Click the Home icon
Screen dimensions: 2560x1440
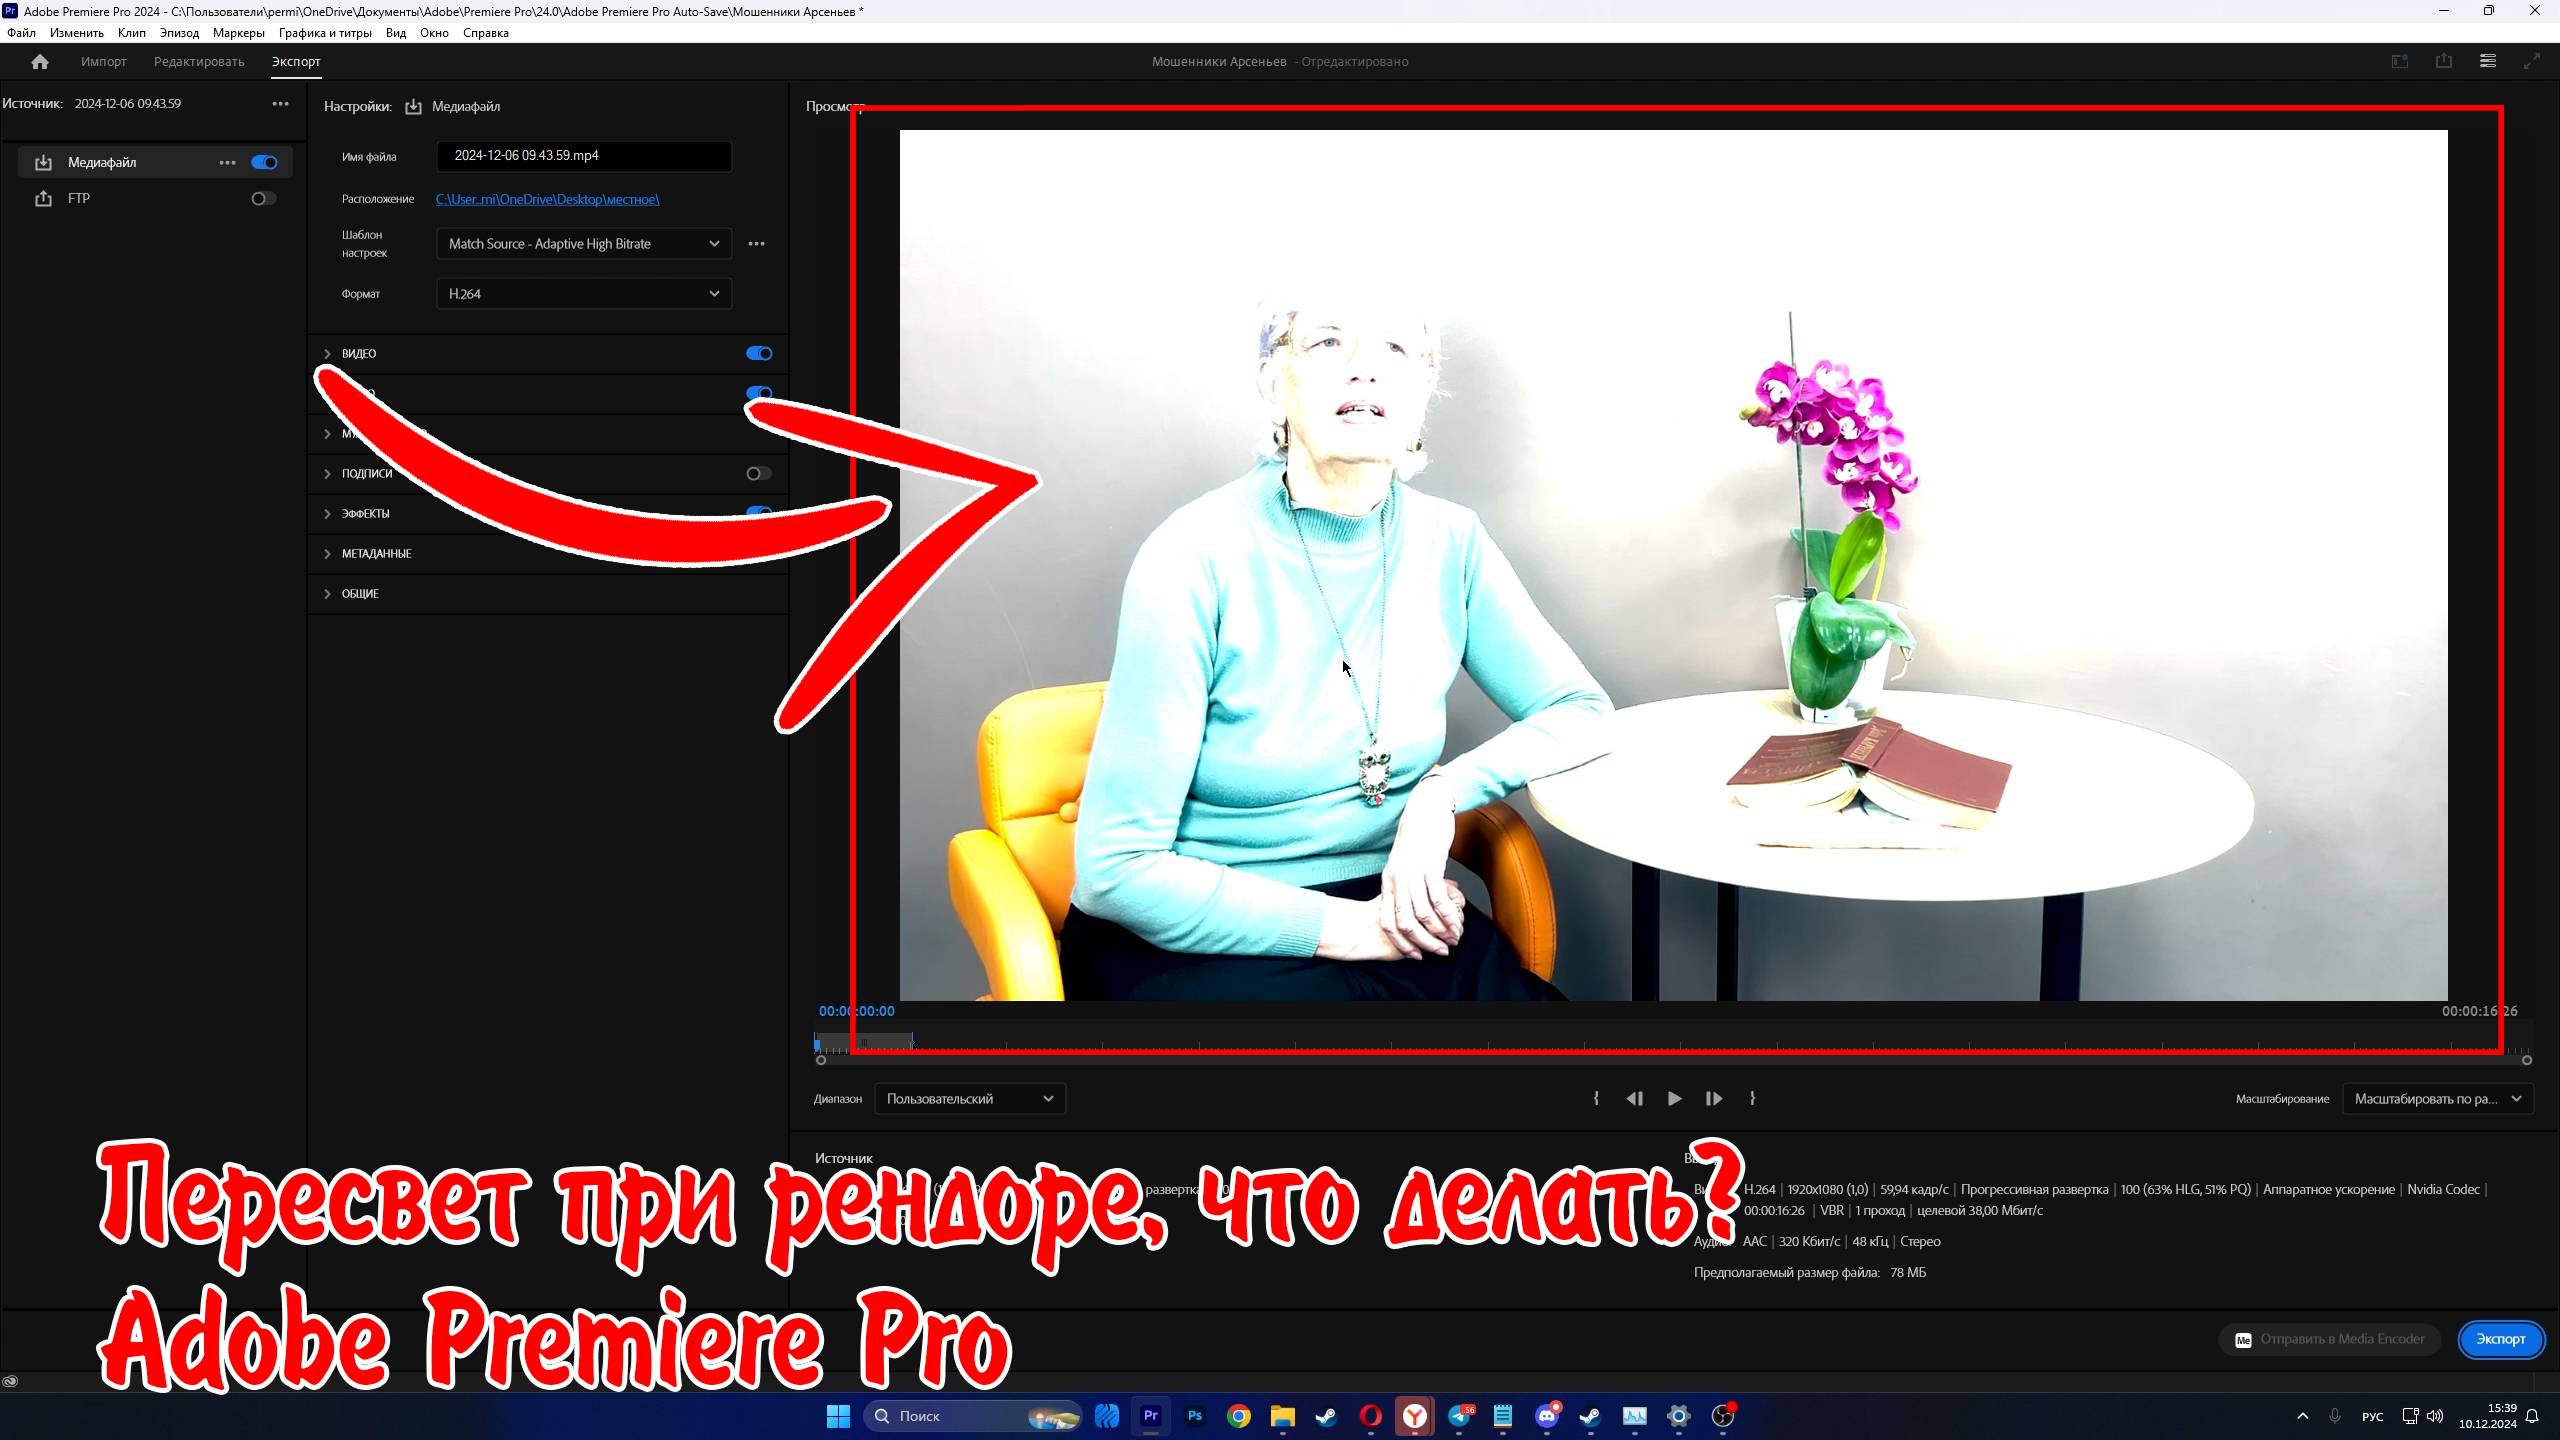tap(40, 62)
